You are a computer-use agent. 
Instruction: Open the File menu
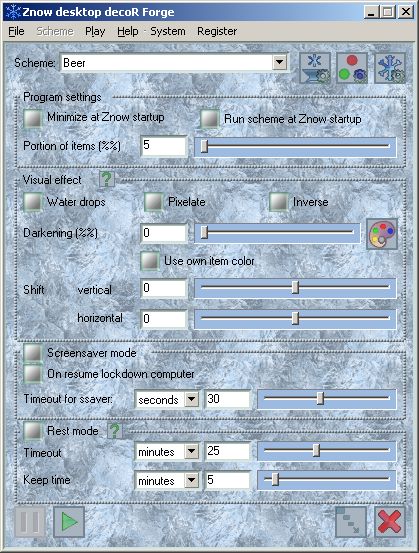(x=16, y=31)
